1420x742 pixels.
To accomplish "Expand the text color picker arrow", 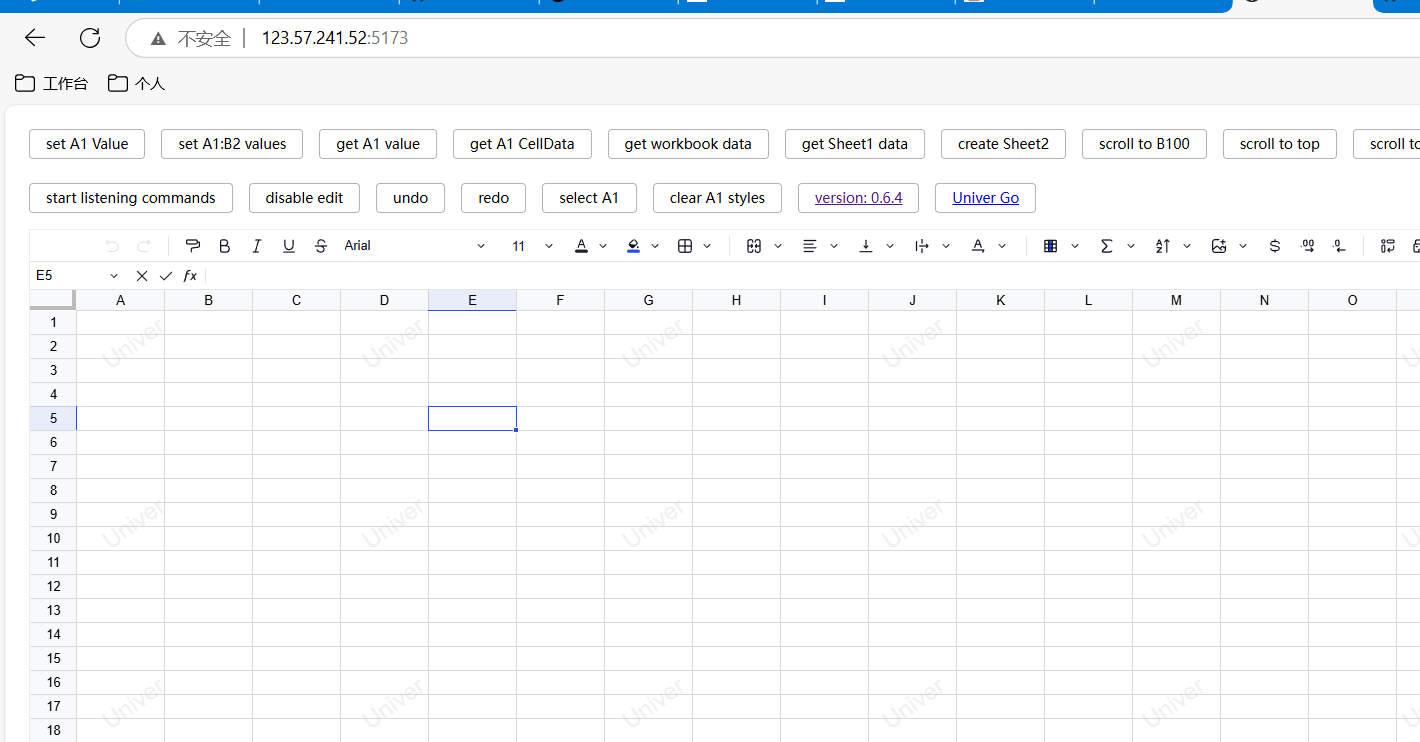I will [603, 246].
